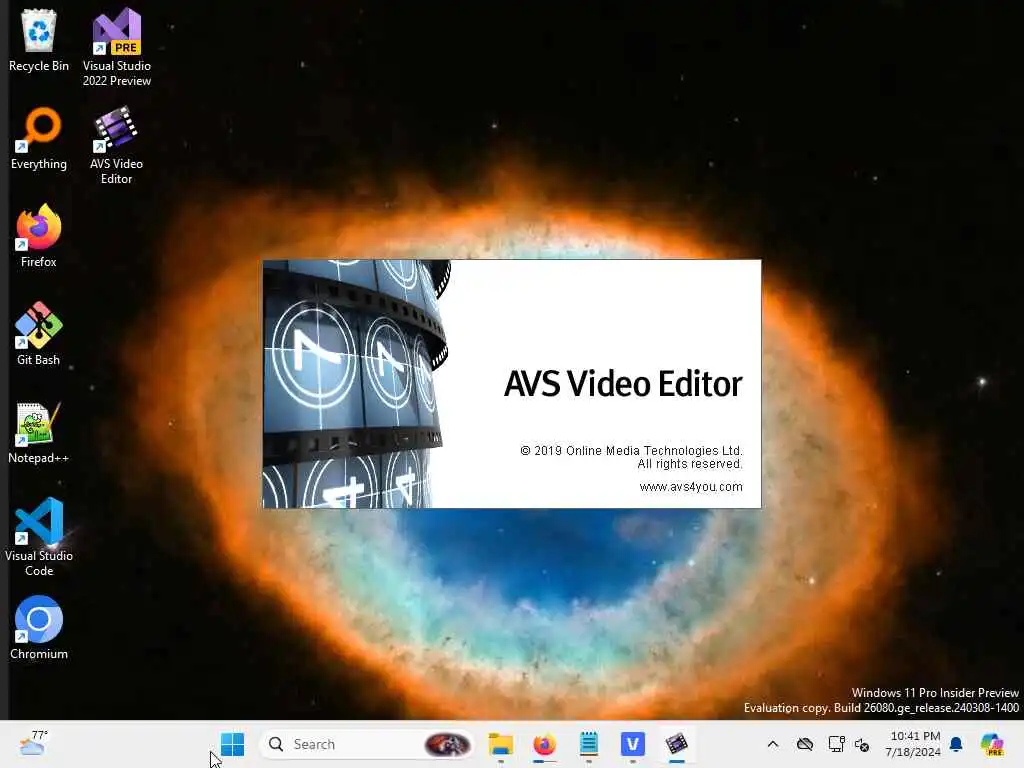Select the Notepad++ desktop shortcut
This screenshot has height=768, width=1024.
39,432
